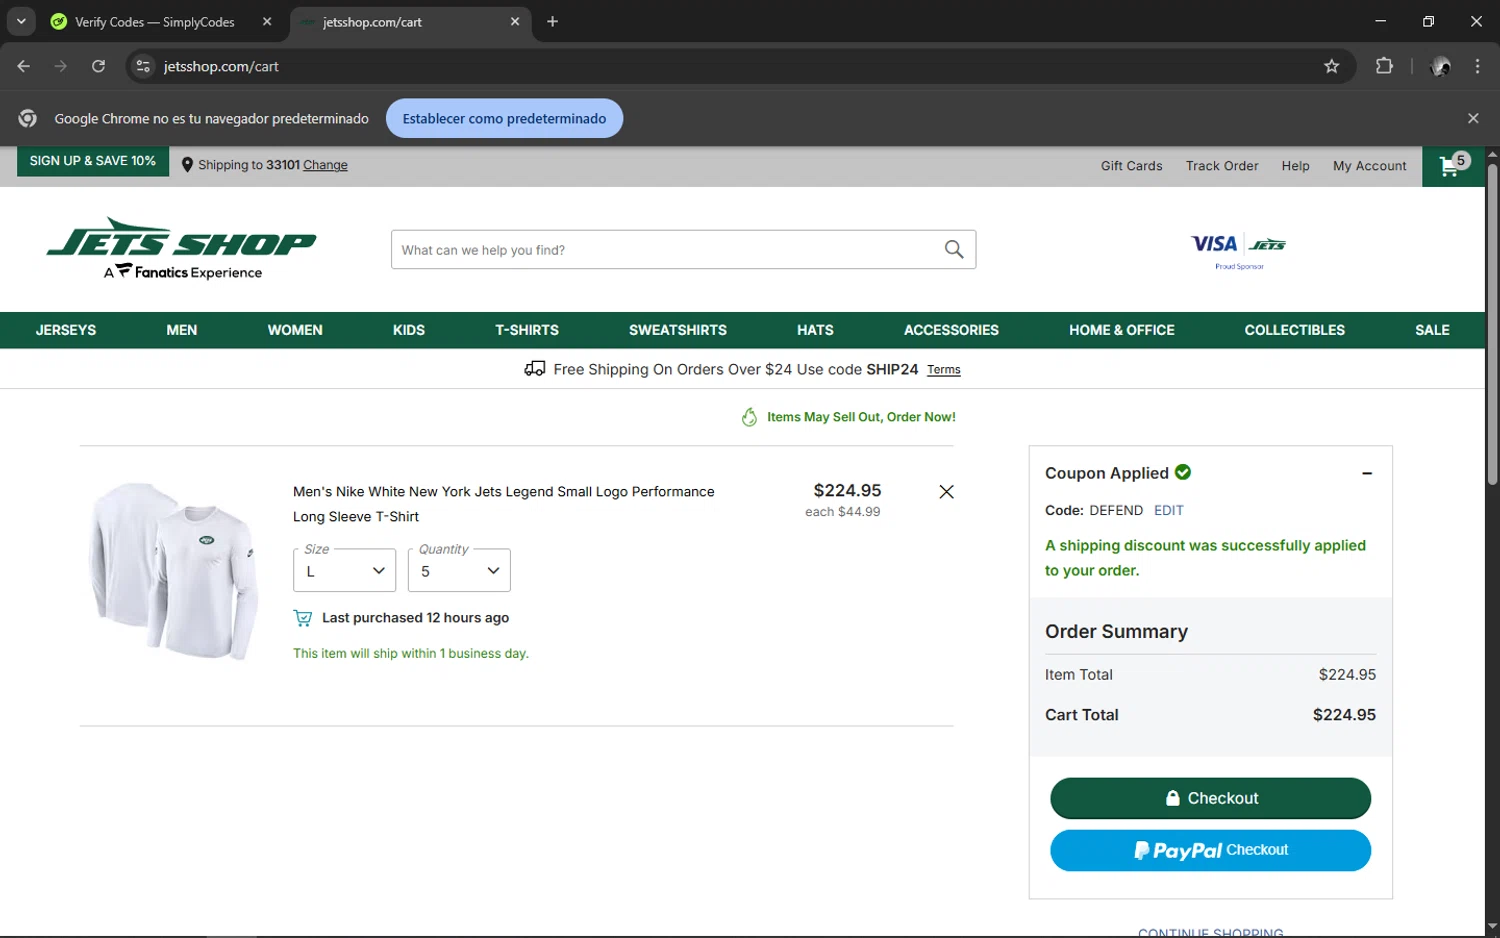1500x938 pixels.
Task: Click the green coupon applied checkmark
Action: (x=1183, y=472)
